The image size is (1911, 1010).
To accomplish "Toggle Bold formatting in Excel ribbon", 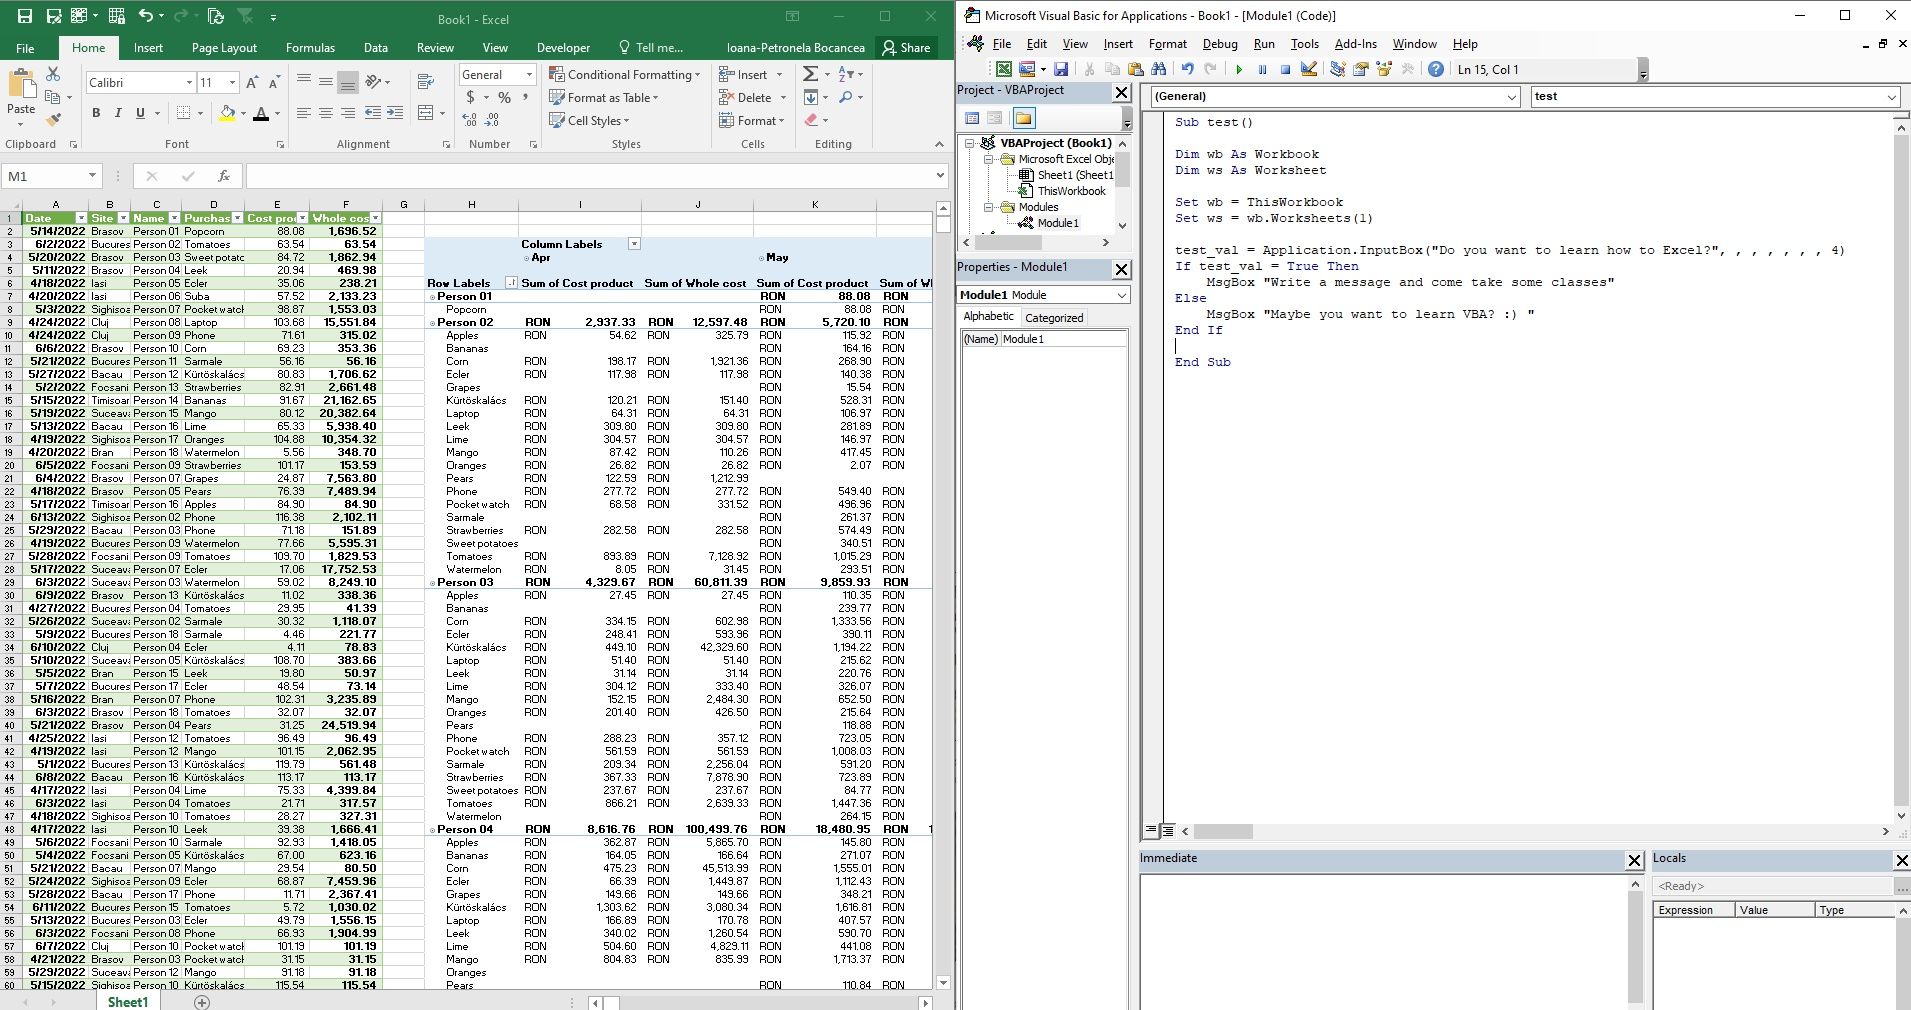I will click(x=96, y=113).
